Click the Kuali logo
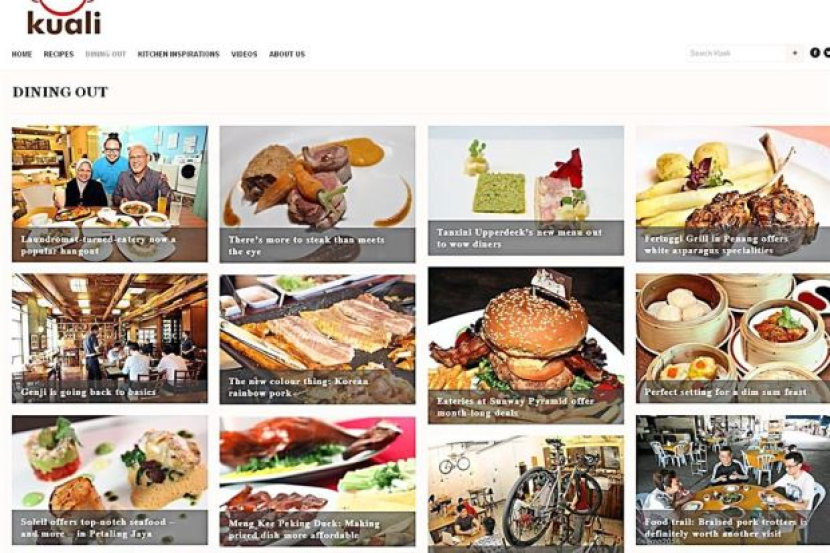Image resolution: width=830 pixels, height=553 pixels. point(64,18)
